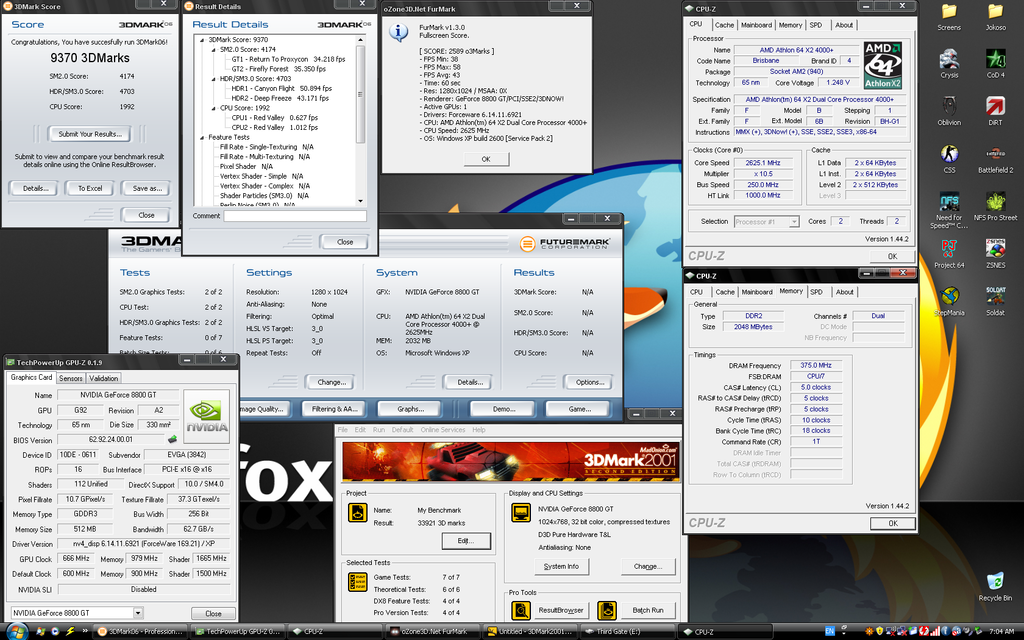Switch to FurMark taskbar button

[x=434, y=632]
